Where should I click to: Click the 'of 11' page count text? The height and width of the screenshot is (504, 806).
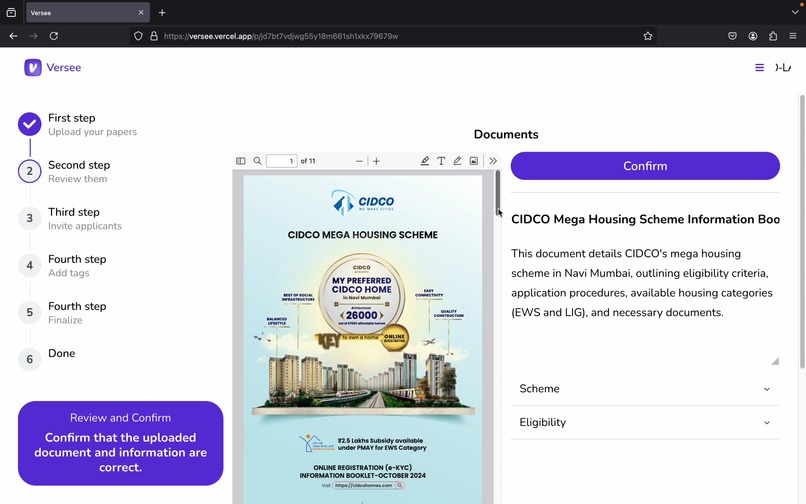point(308,161)
